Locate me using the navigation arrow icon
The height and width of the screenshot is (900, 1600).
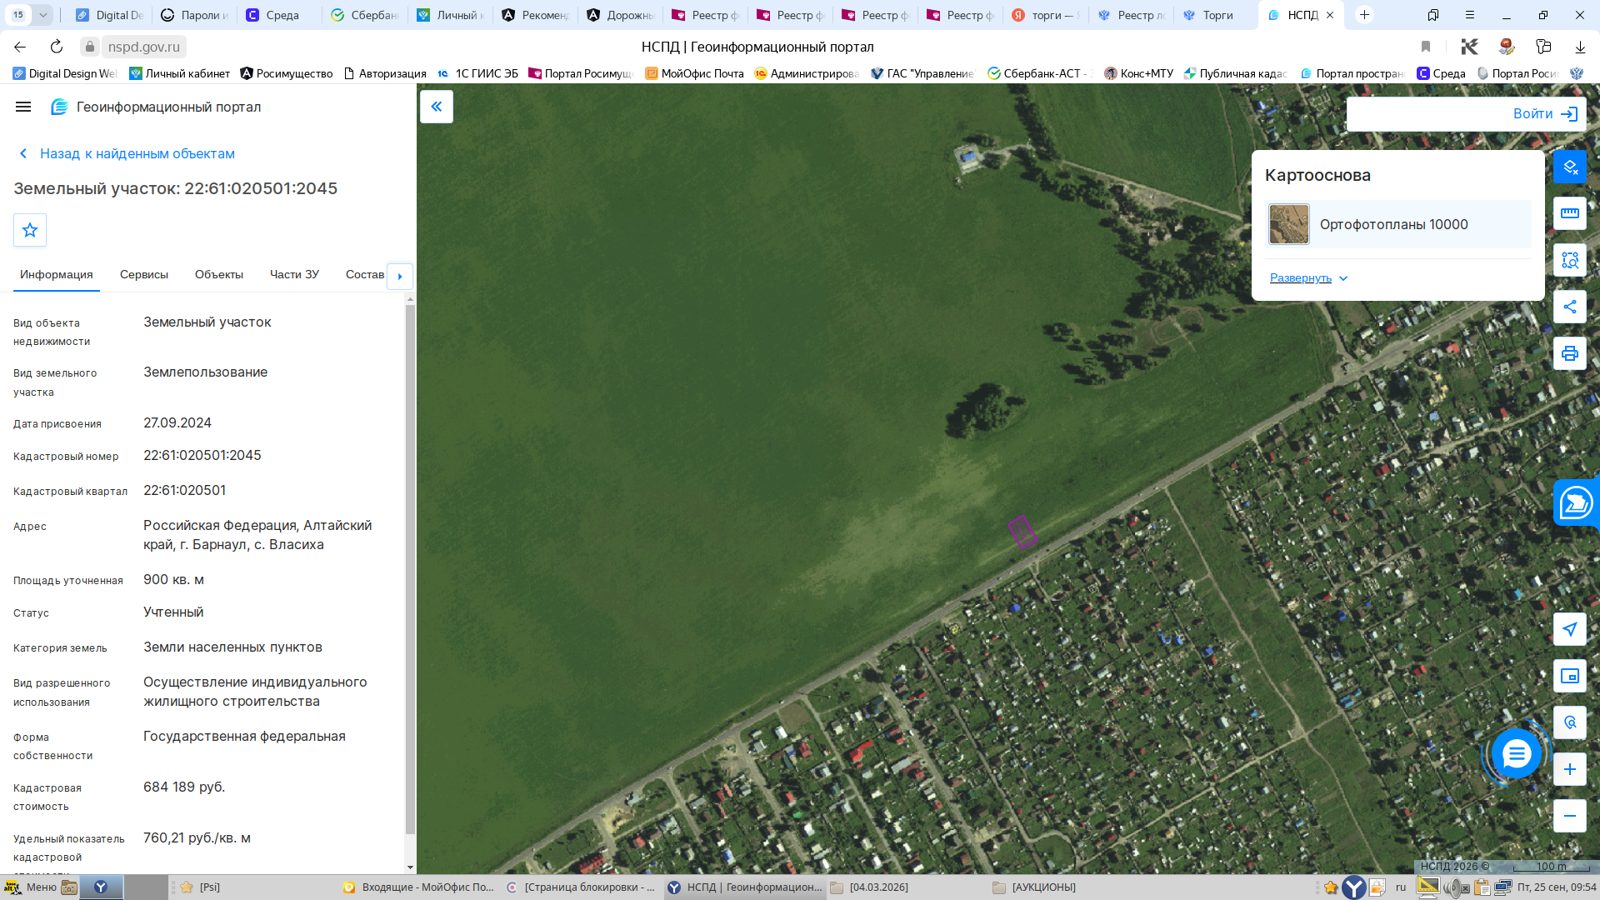pyautogui.click(x=1570, y=629)
